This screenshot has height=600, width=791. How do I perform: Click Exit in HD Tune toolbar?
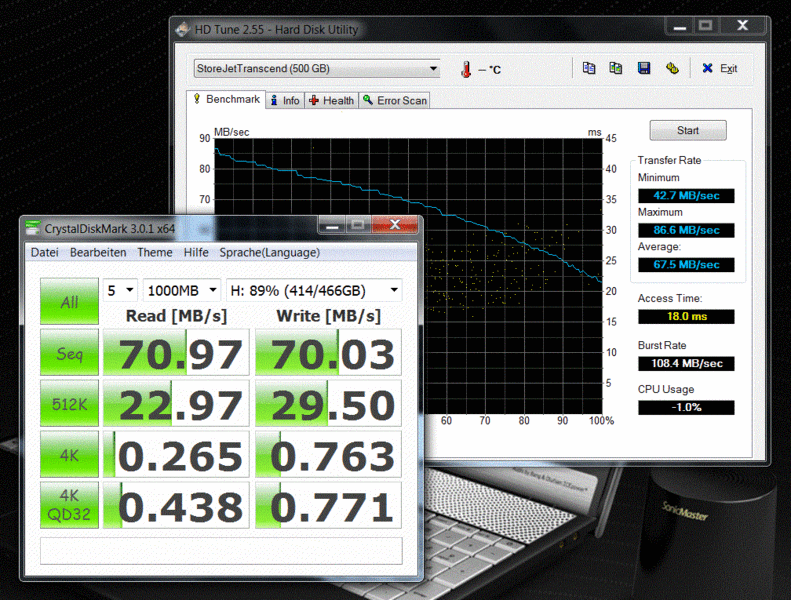coord(720,68)
